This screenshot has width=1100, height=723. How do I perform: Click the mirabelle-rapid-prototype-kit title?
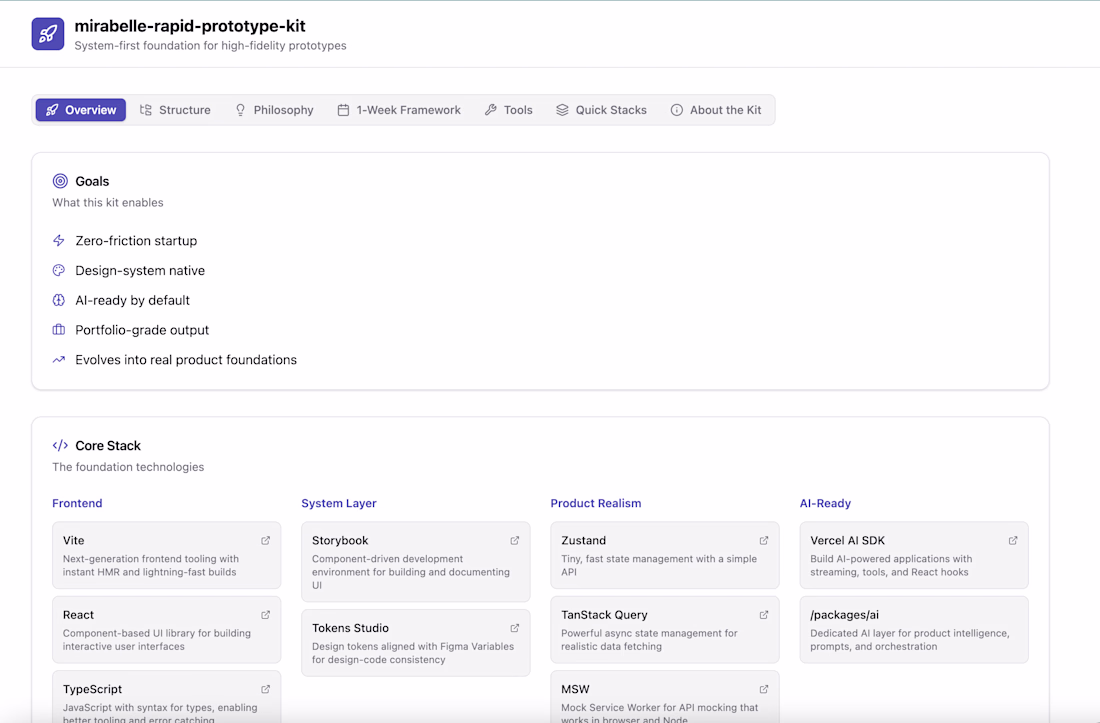190,26
